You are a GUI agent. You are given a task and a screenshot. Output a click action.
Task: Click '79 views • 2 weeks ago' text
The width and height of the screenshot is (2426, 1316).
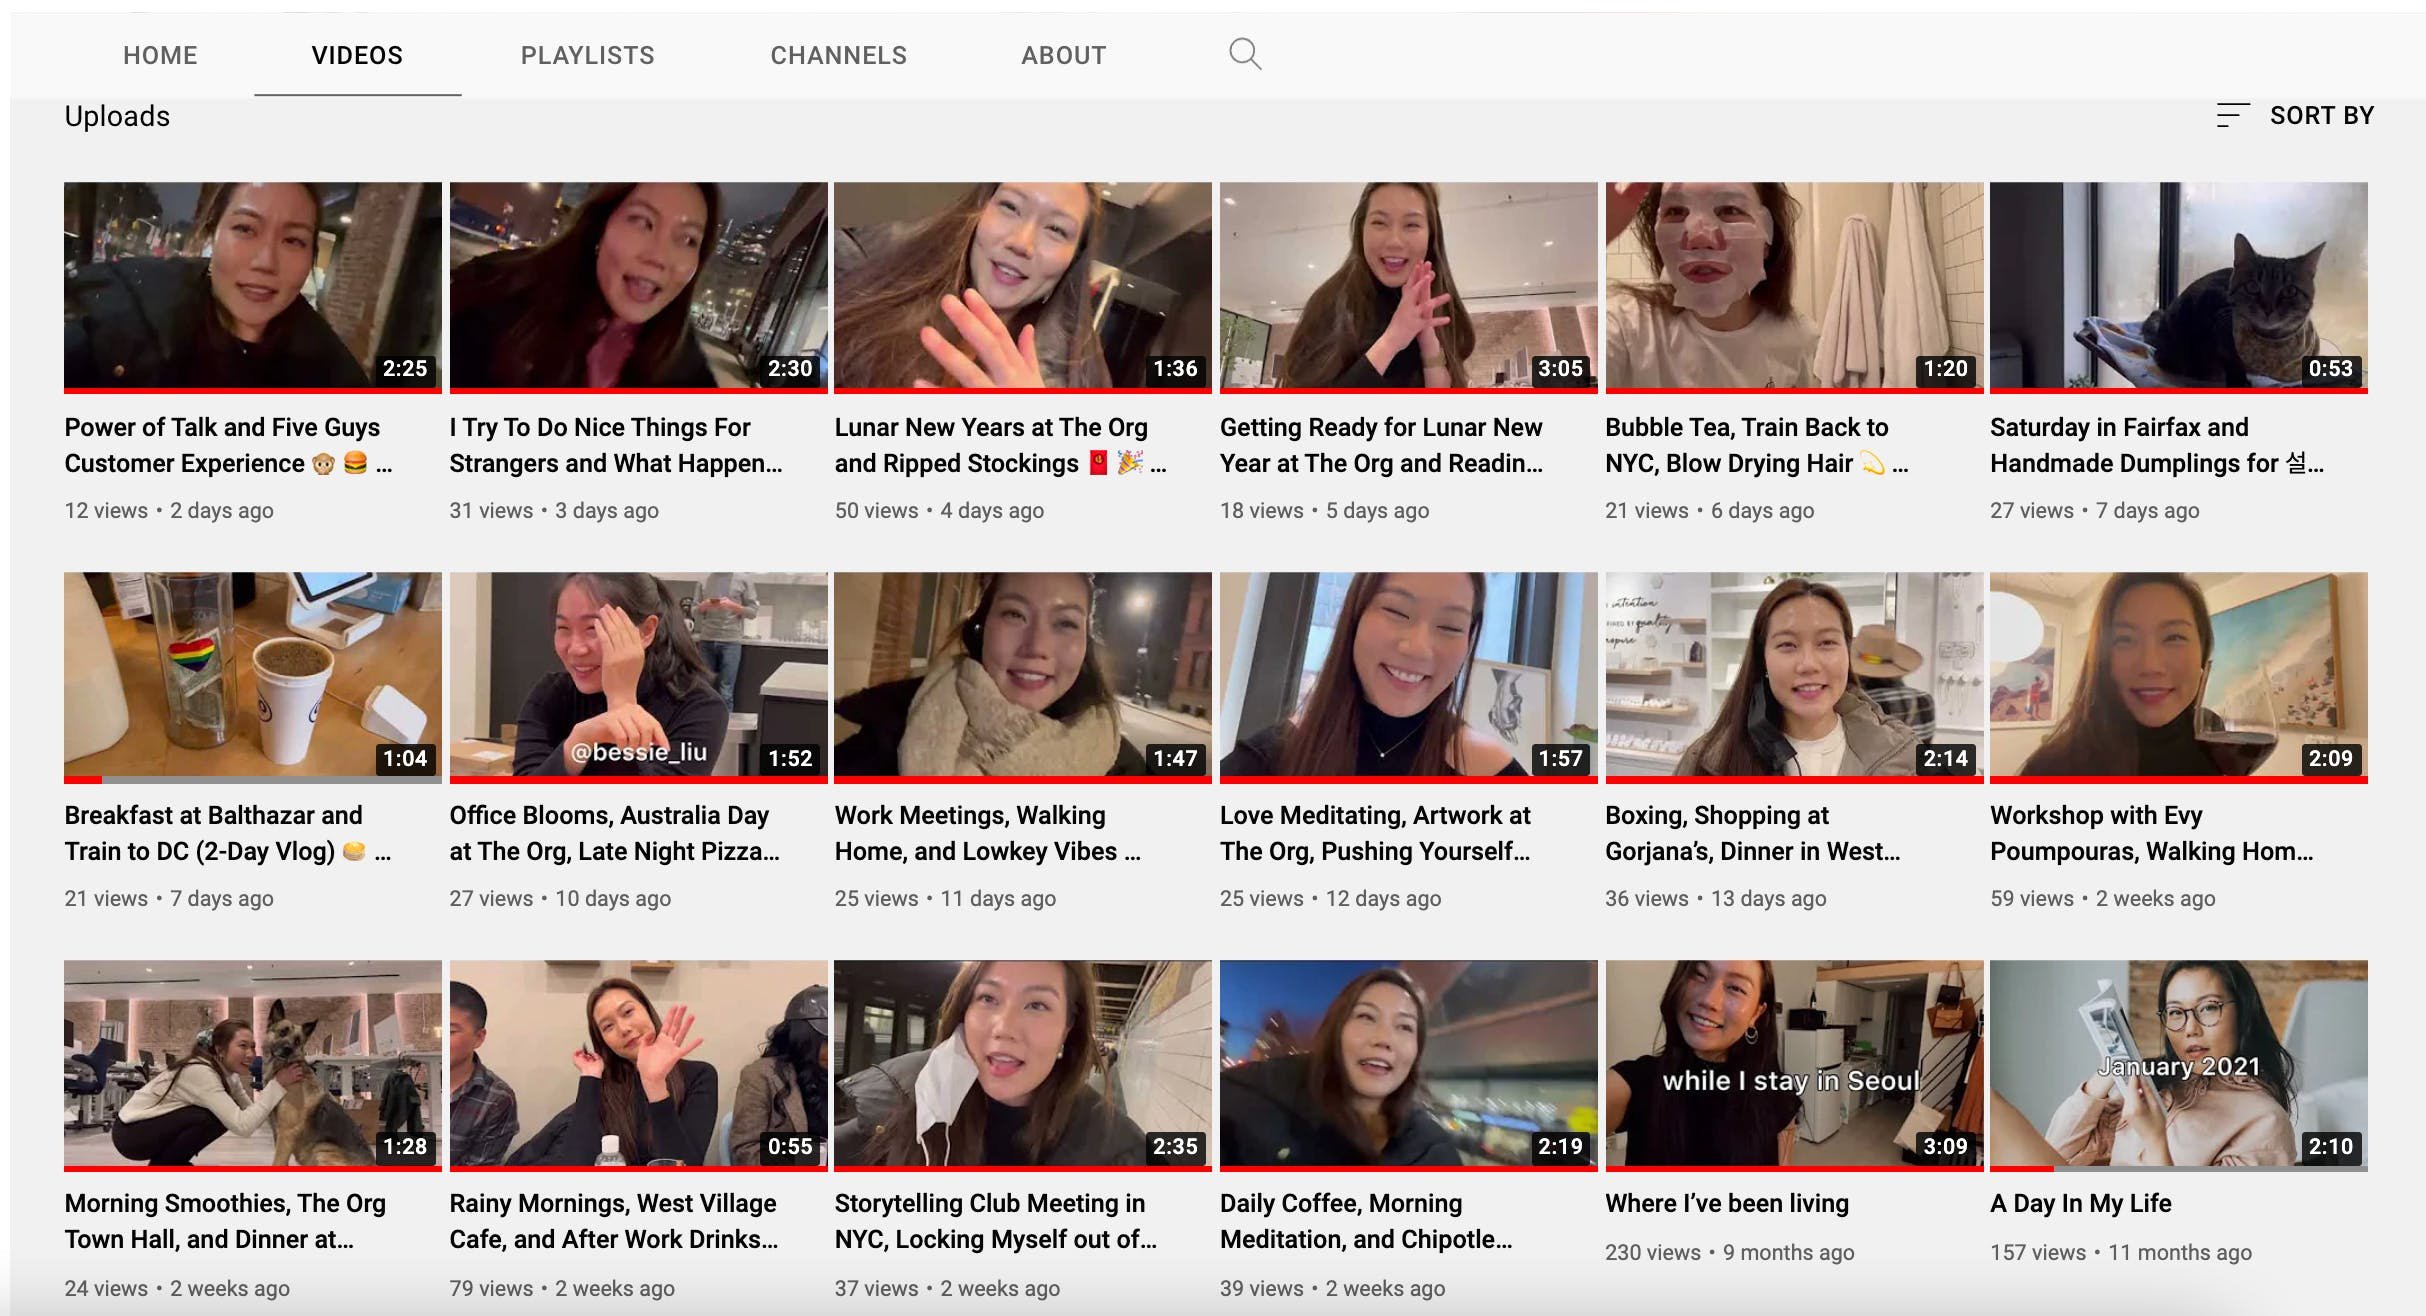pyautogui.click(x=562, y=1288)
